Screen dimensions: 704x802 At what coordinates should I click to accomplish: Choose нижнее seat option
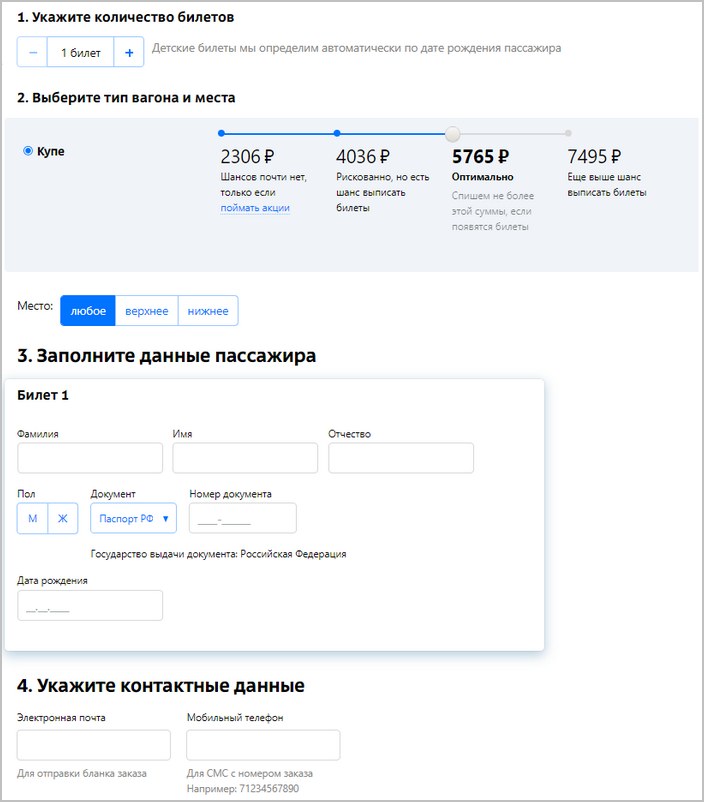click(x=208, y=311)
